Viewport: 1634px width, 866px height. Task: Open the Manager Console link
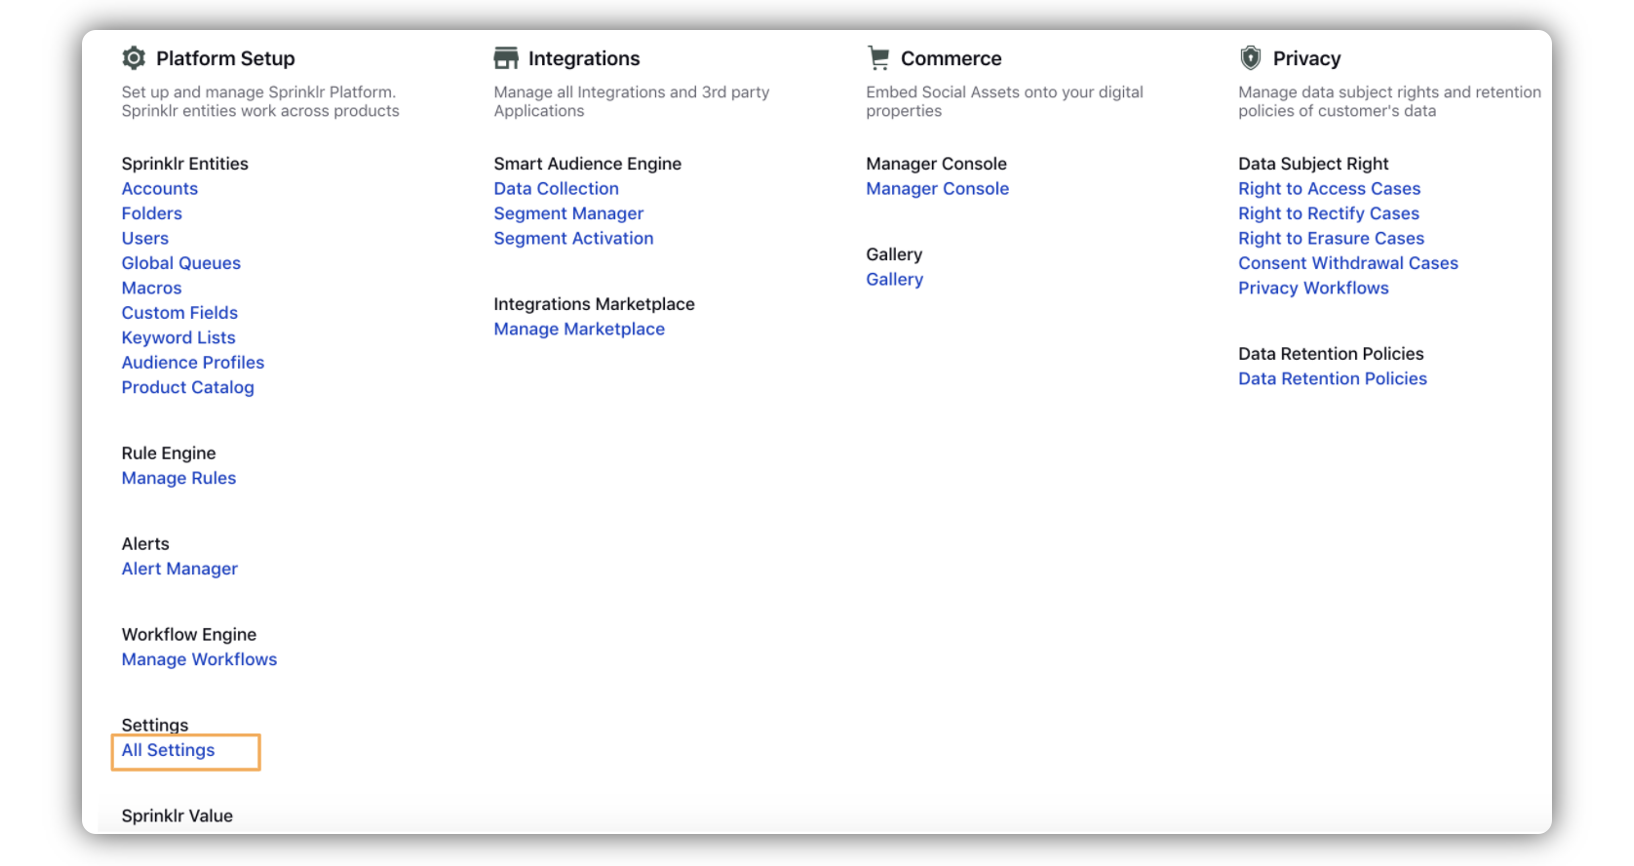[938, 189]
